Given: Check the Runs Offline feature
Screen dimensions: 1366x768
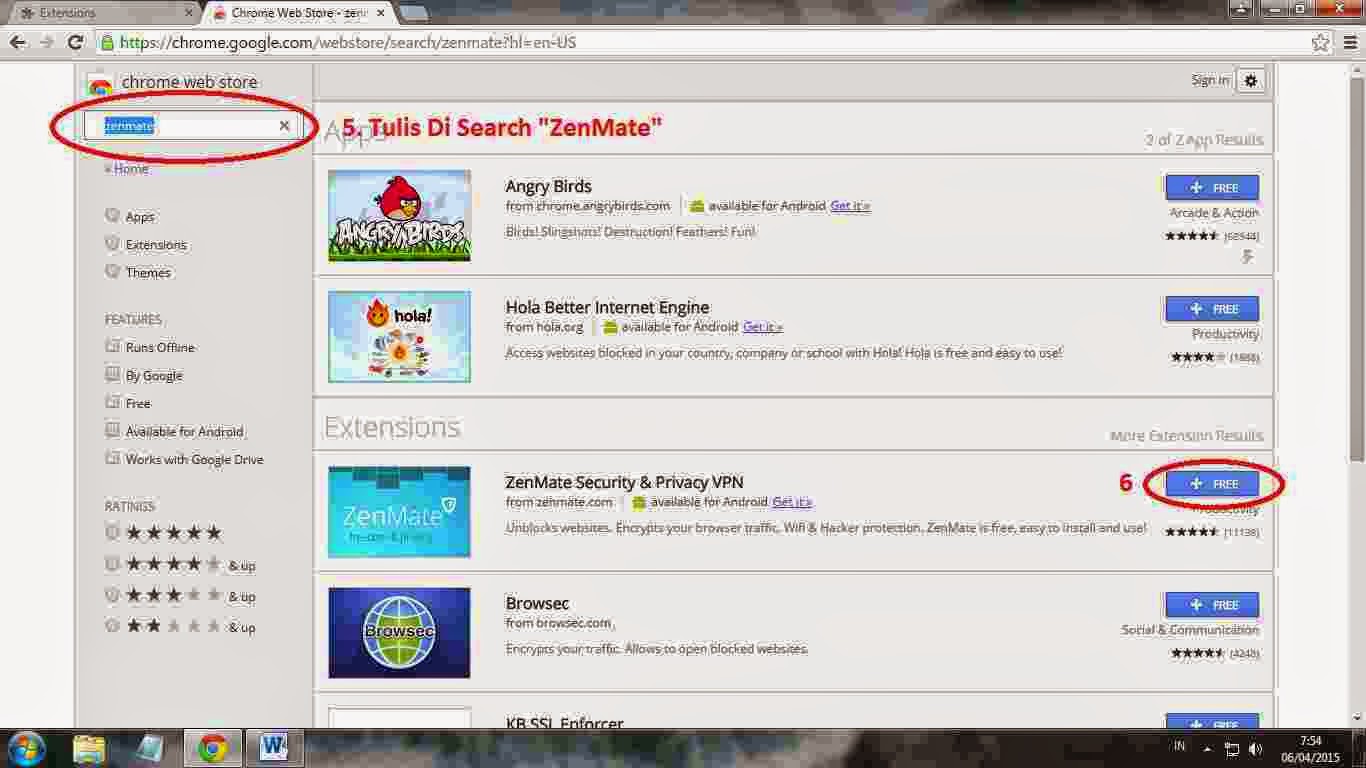Looking at the screenshot, I should (112, 347).
